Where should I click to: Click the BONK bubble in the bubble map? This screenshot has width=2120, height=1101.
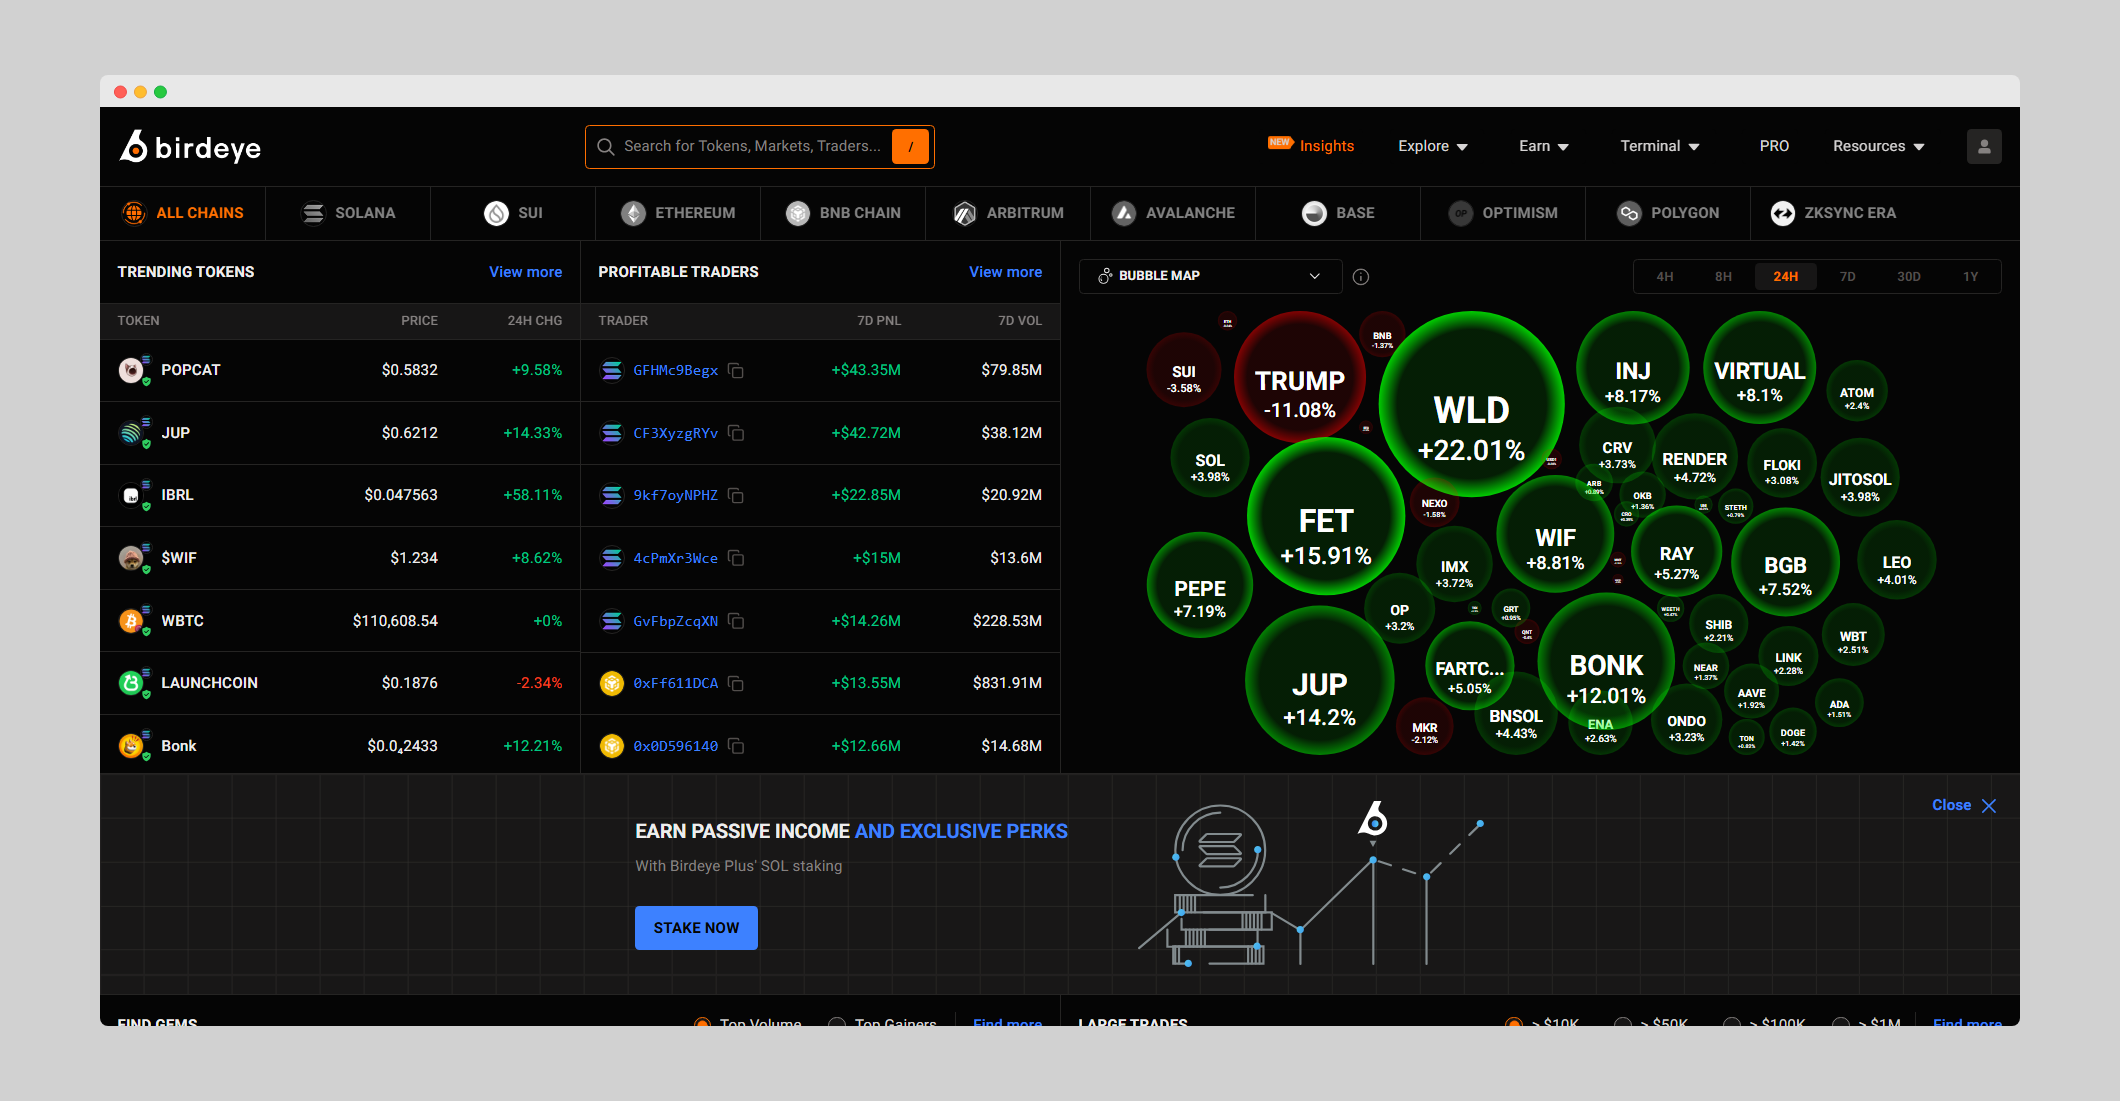tap(1606, 663)
